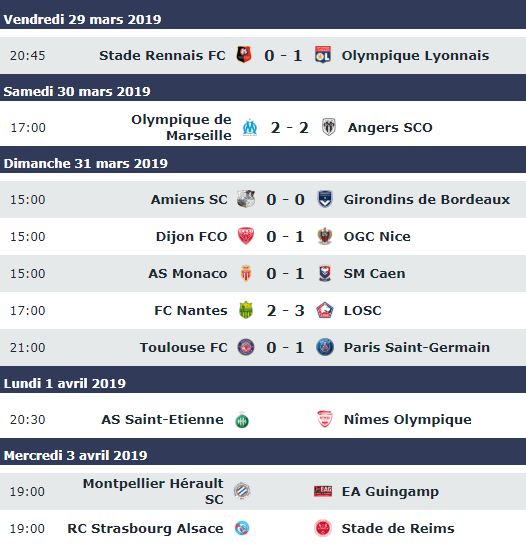
Task: Click the Montpellier Hérault SC crest
Action: (242, 491)
